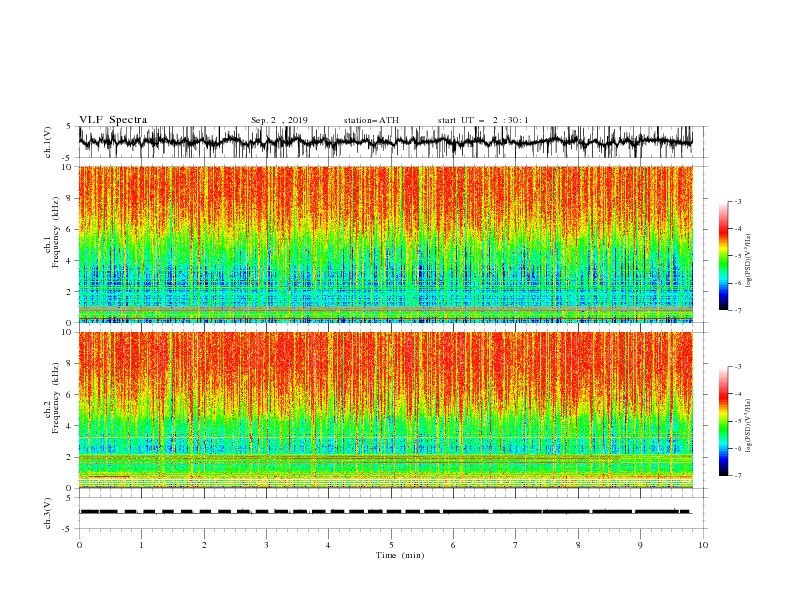The image size is (792, 612).
Task: Click the time axis tick label "8"
Action: coord(578,545)
